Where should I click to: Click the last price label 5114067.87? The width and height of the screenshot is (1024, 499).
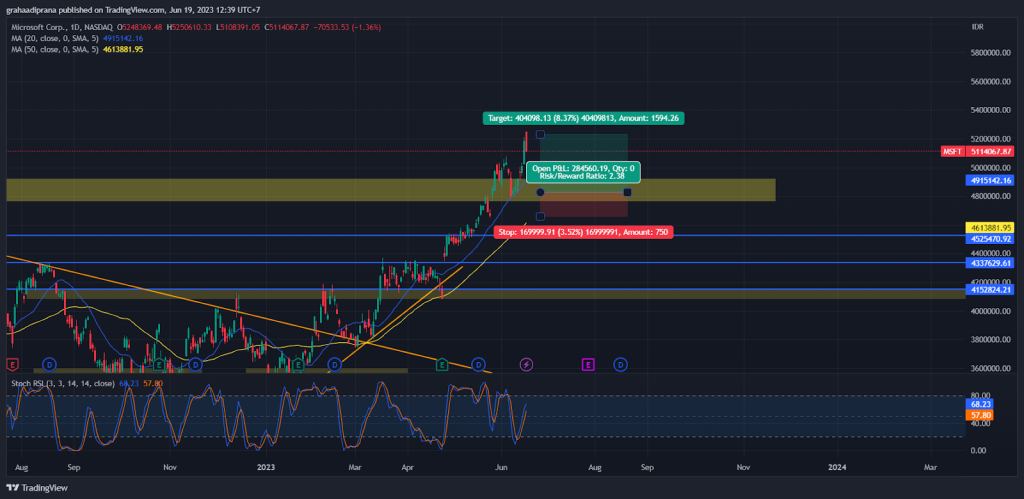991,152
